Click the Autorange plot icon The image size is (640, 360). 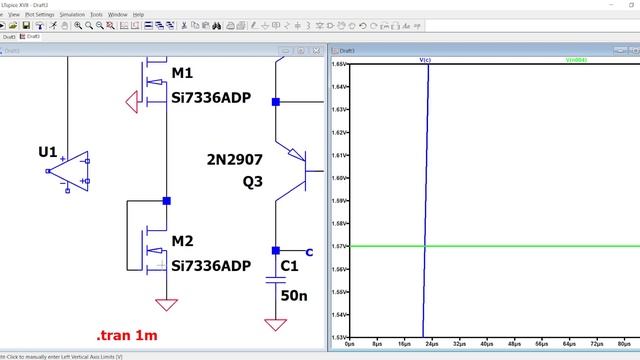135,26
